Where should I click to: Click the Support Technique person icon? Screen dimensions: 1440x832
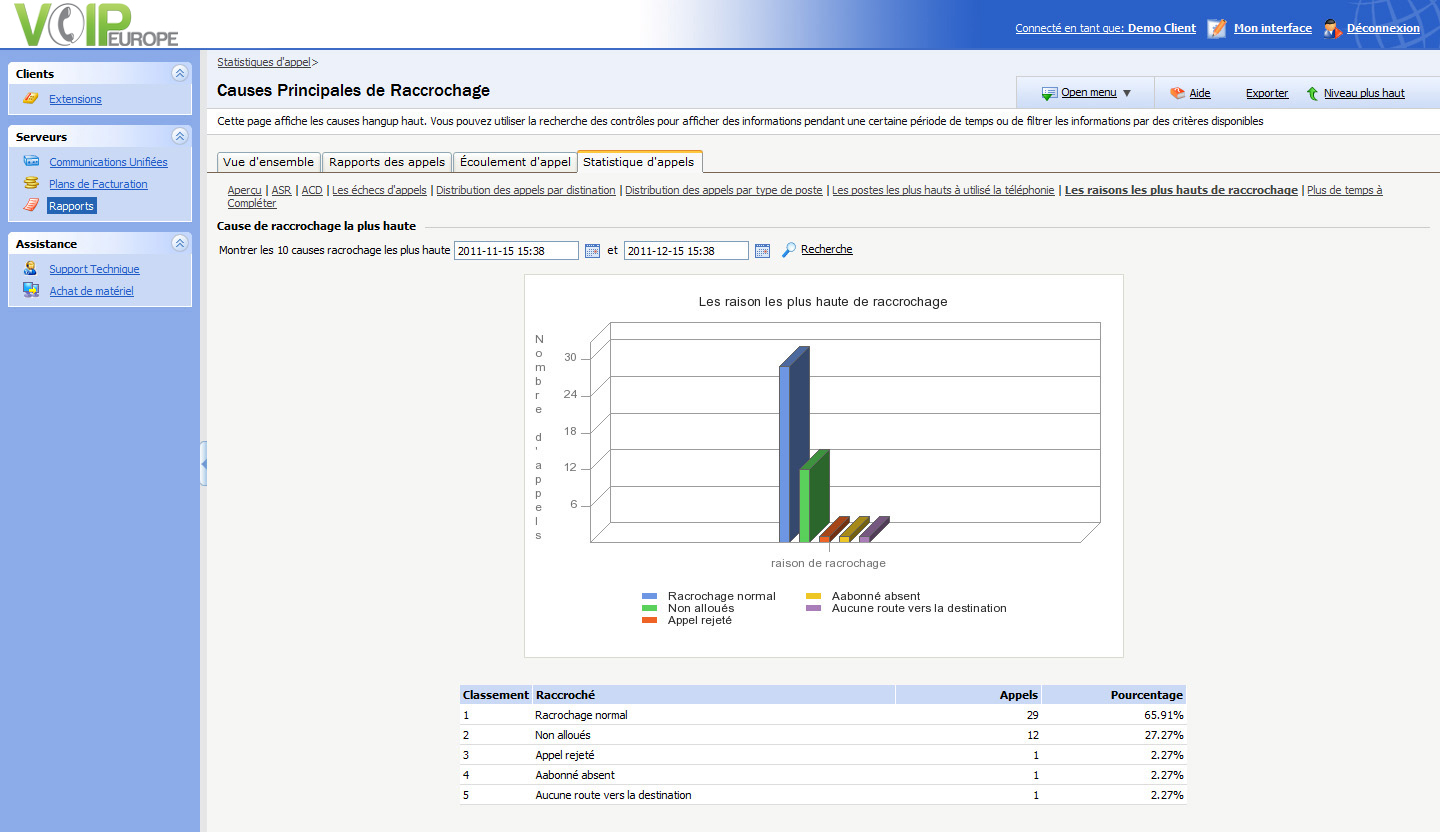[31, 268]
